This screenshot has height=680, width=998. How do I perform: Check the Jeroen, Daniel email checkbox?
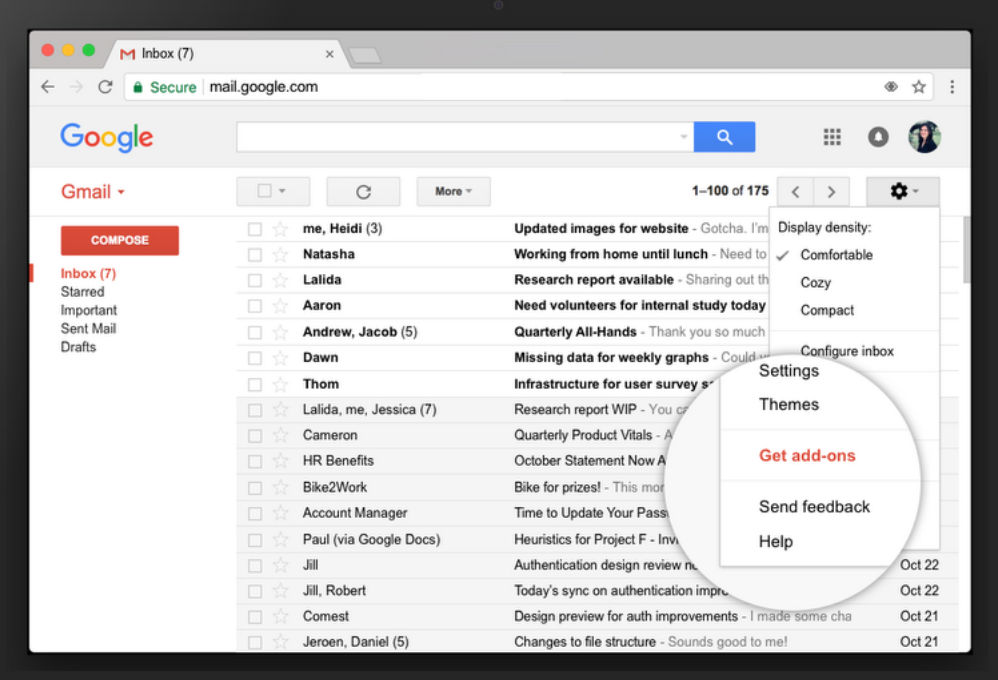(x=255, y=642)
